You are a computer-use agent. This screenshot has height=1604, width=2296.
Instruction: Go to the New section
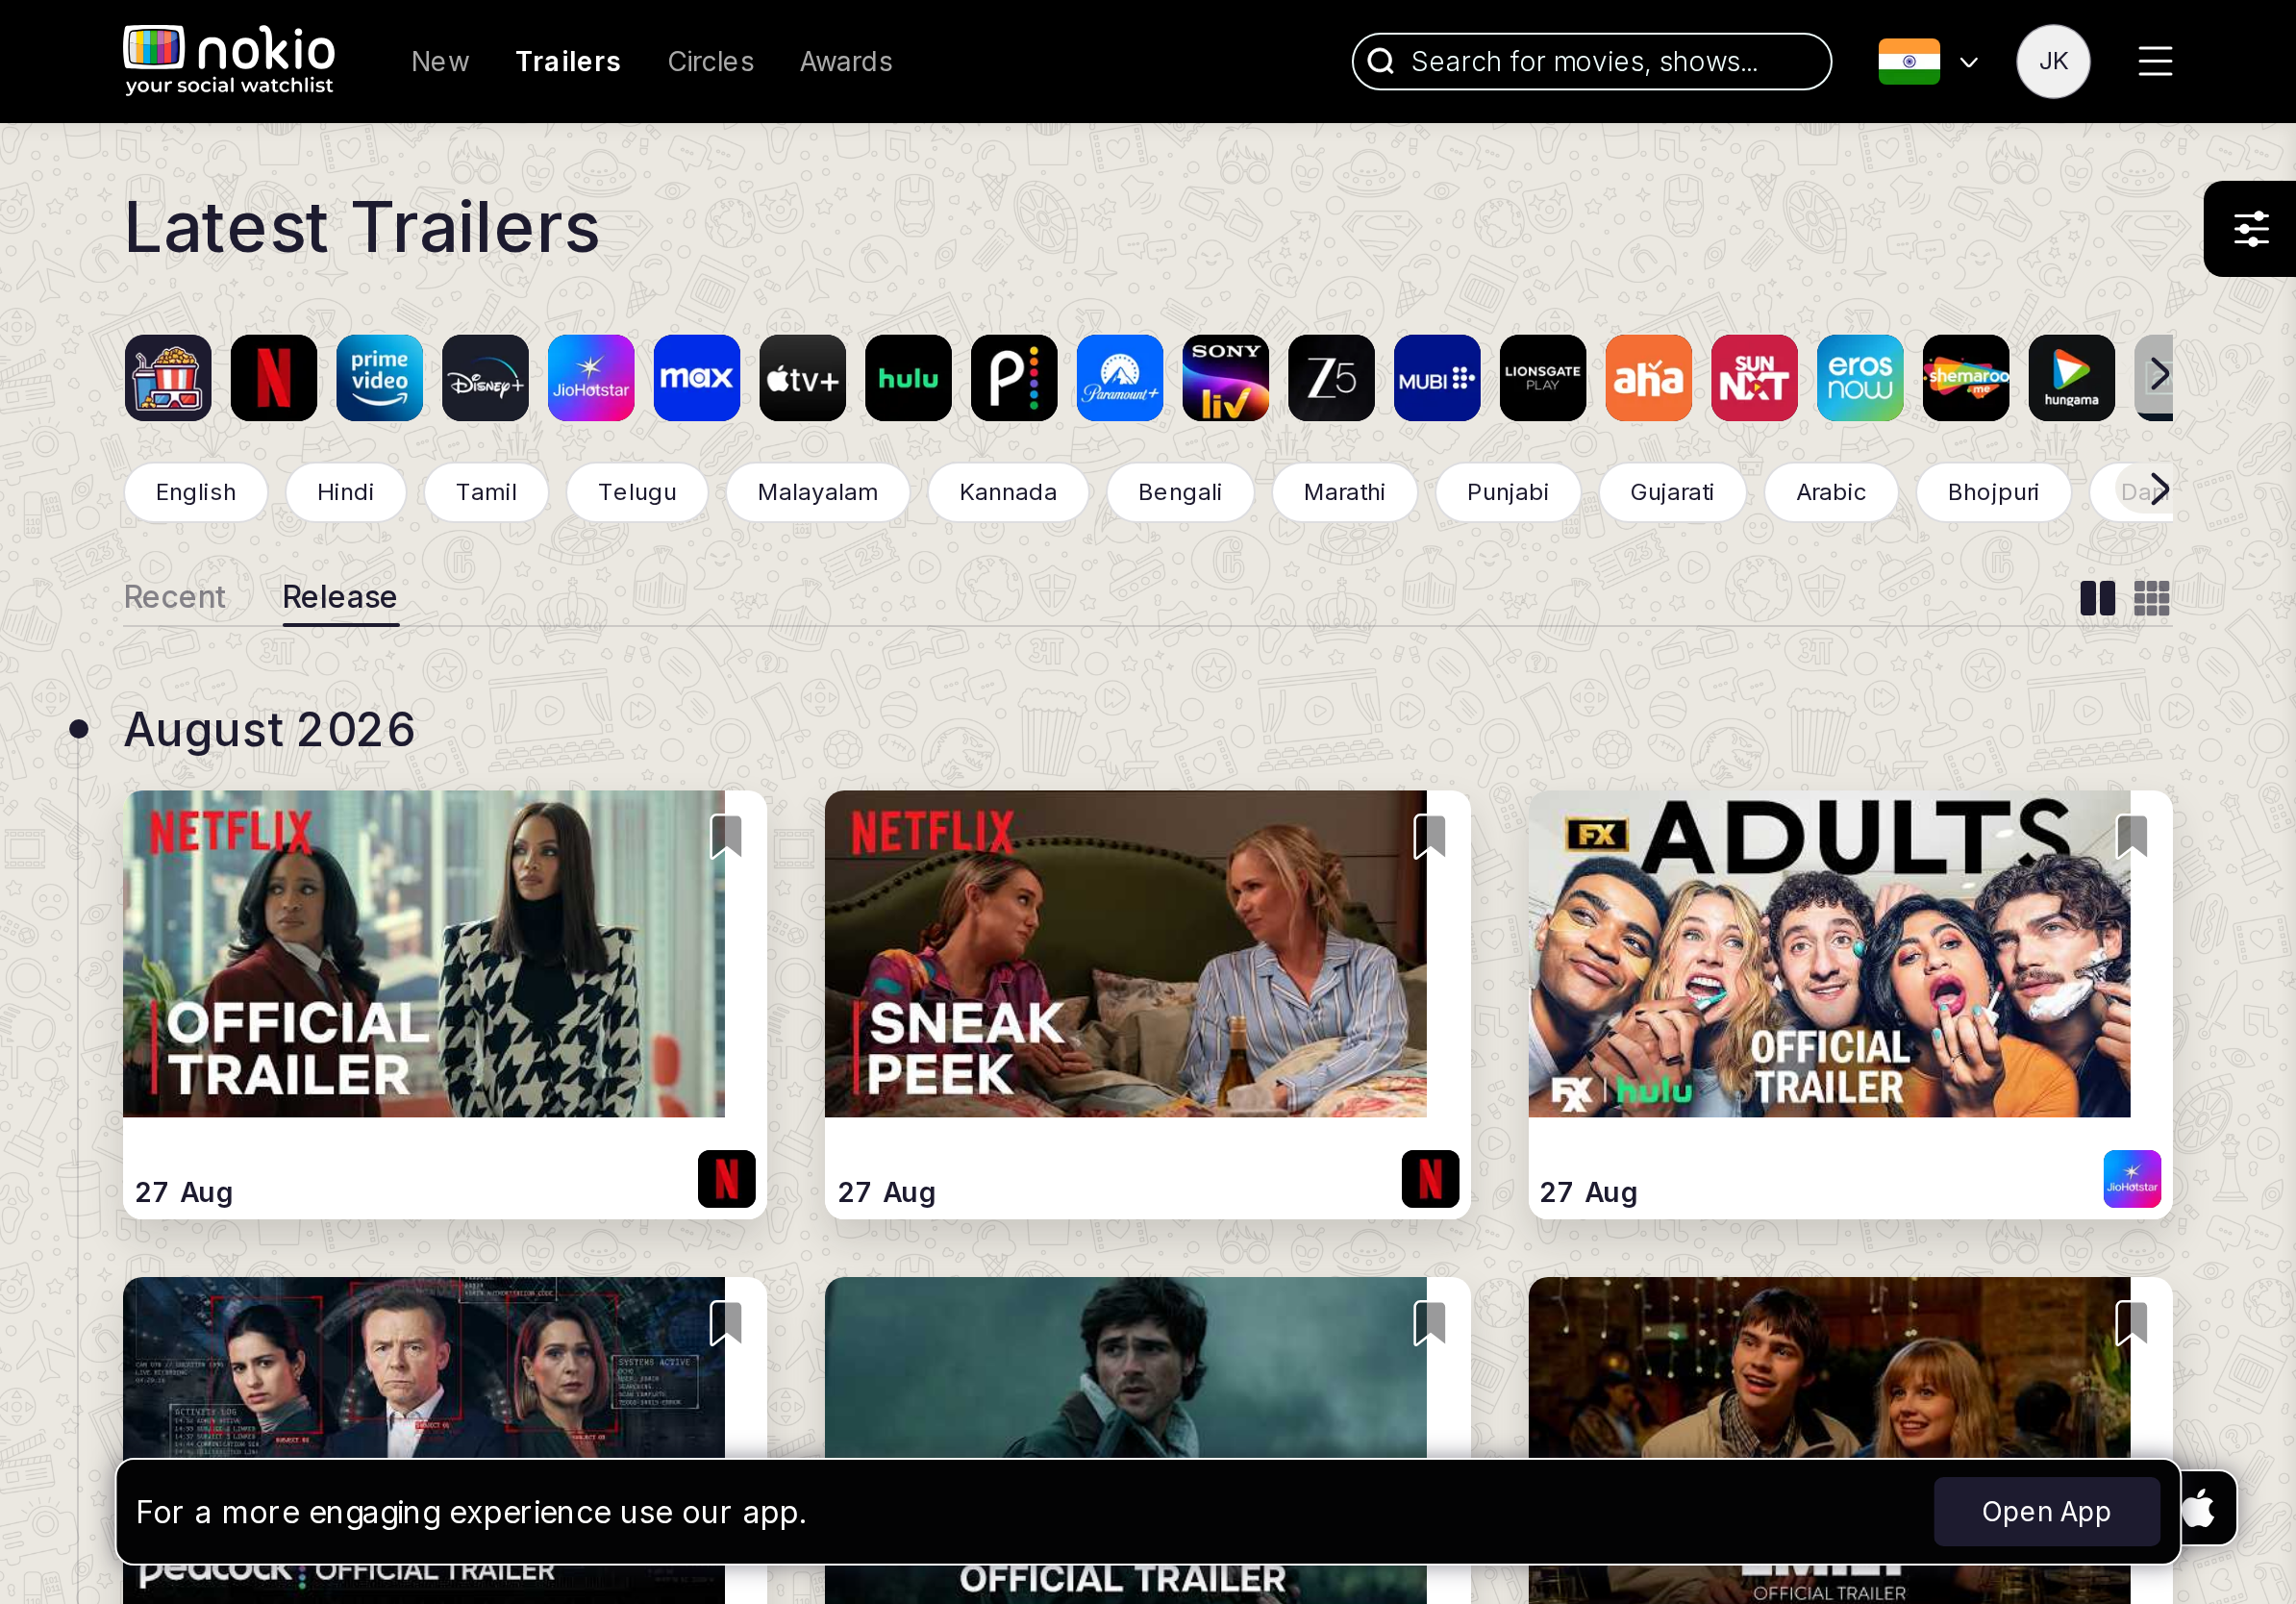coord(440,62)
